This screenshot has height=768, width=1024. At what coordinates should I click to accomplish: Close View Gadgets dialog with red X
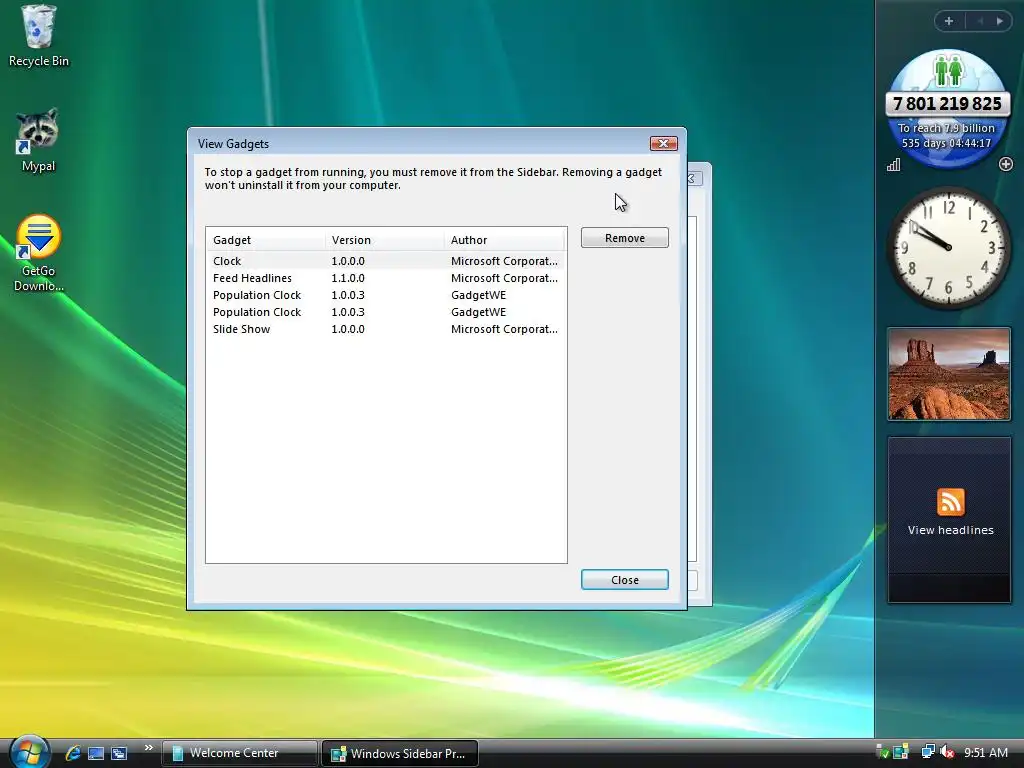(x=664, y=143)
